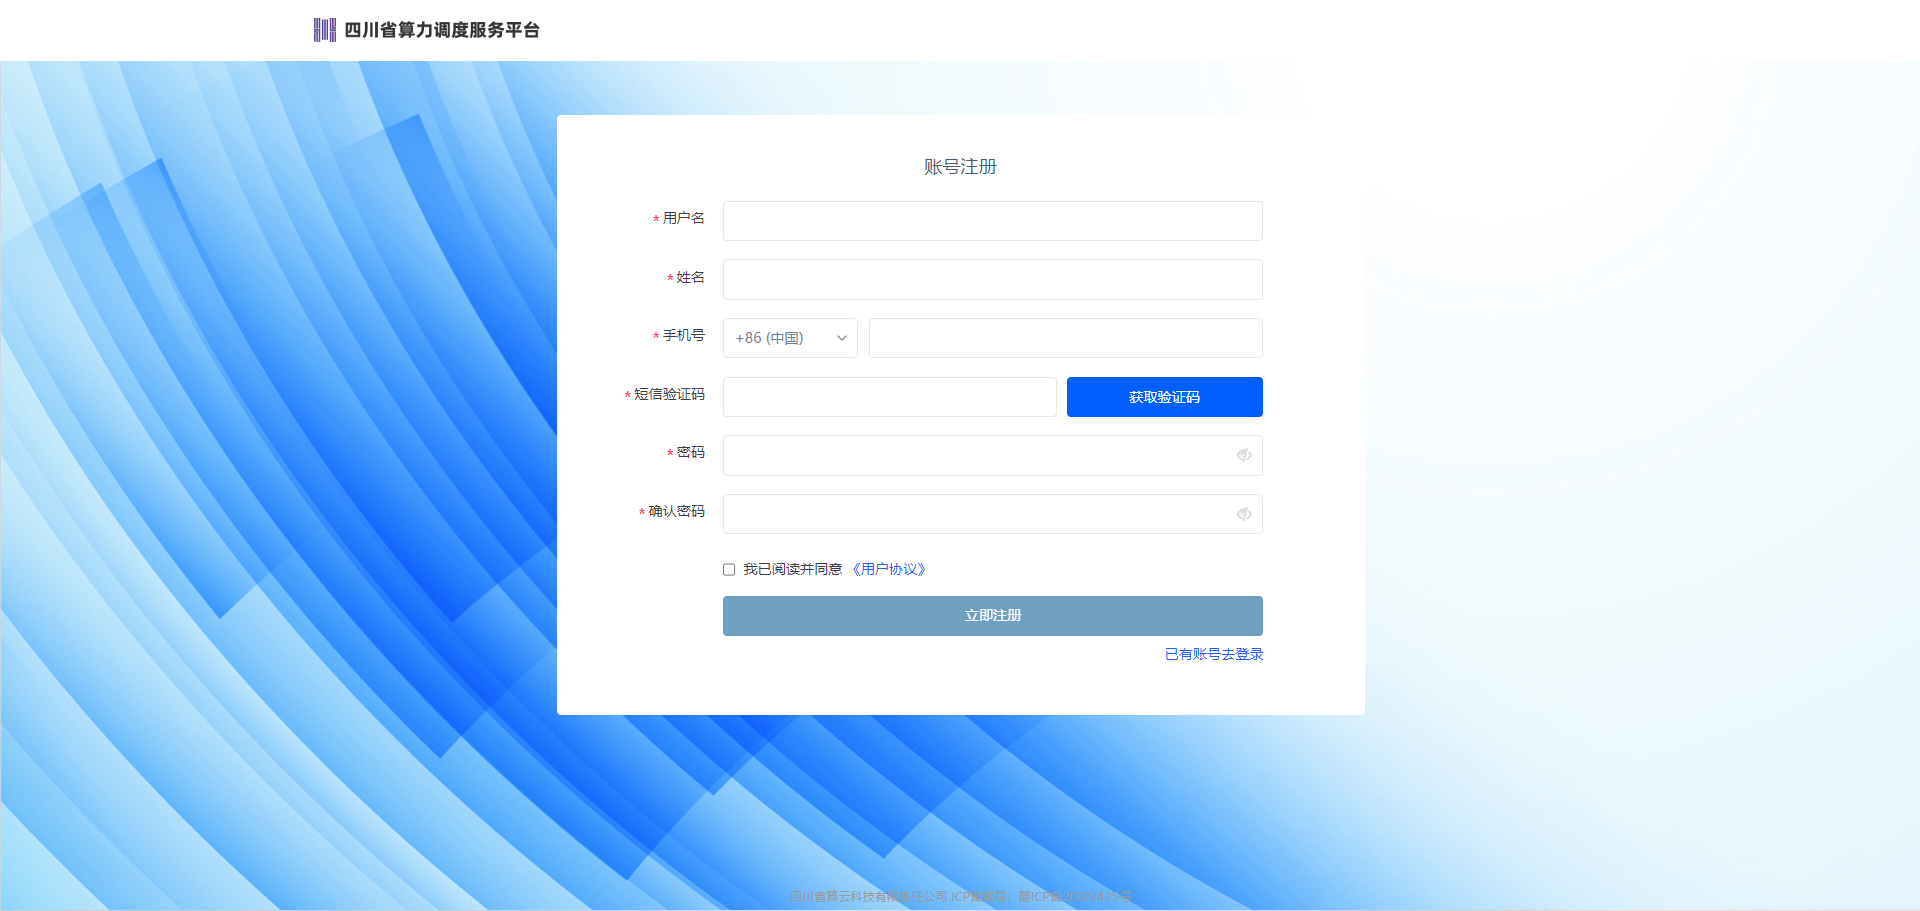Click the platform logo icon in the header
The height and width of the screenshot is (911, 1920).
coord(324,30)
